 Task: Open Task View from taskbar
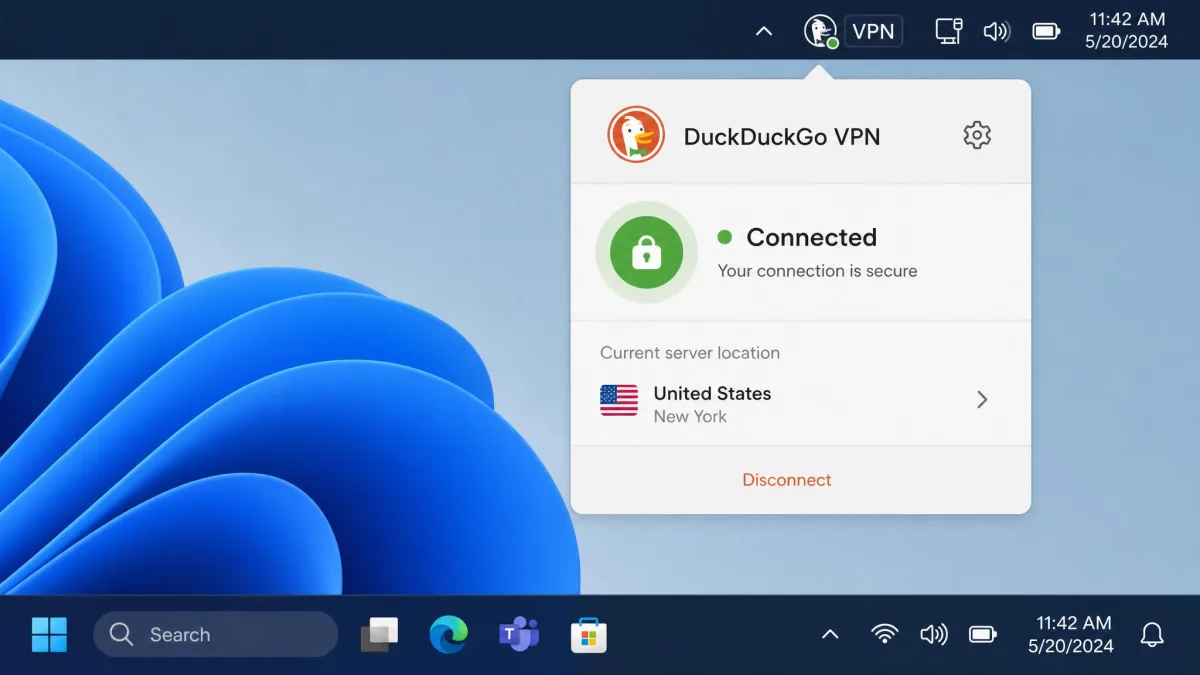pyautogui.click(x=379, y=634)
